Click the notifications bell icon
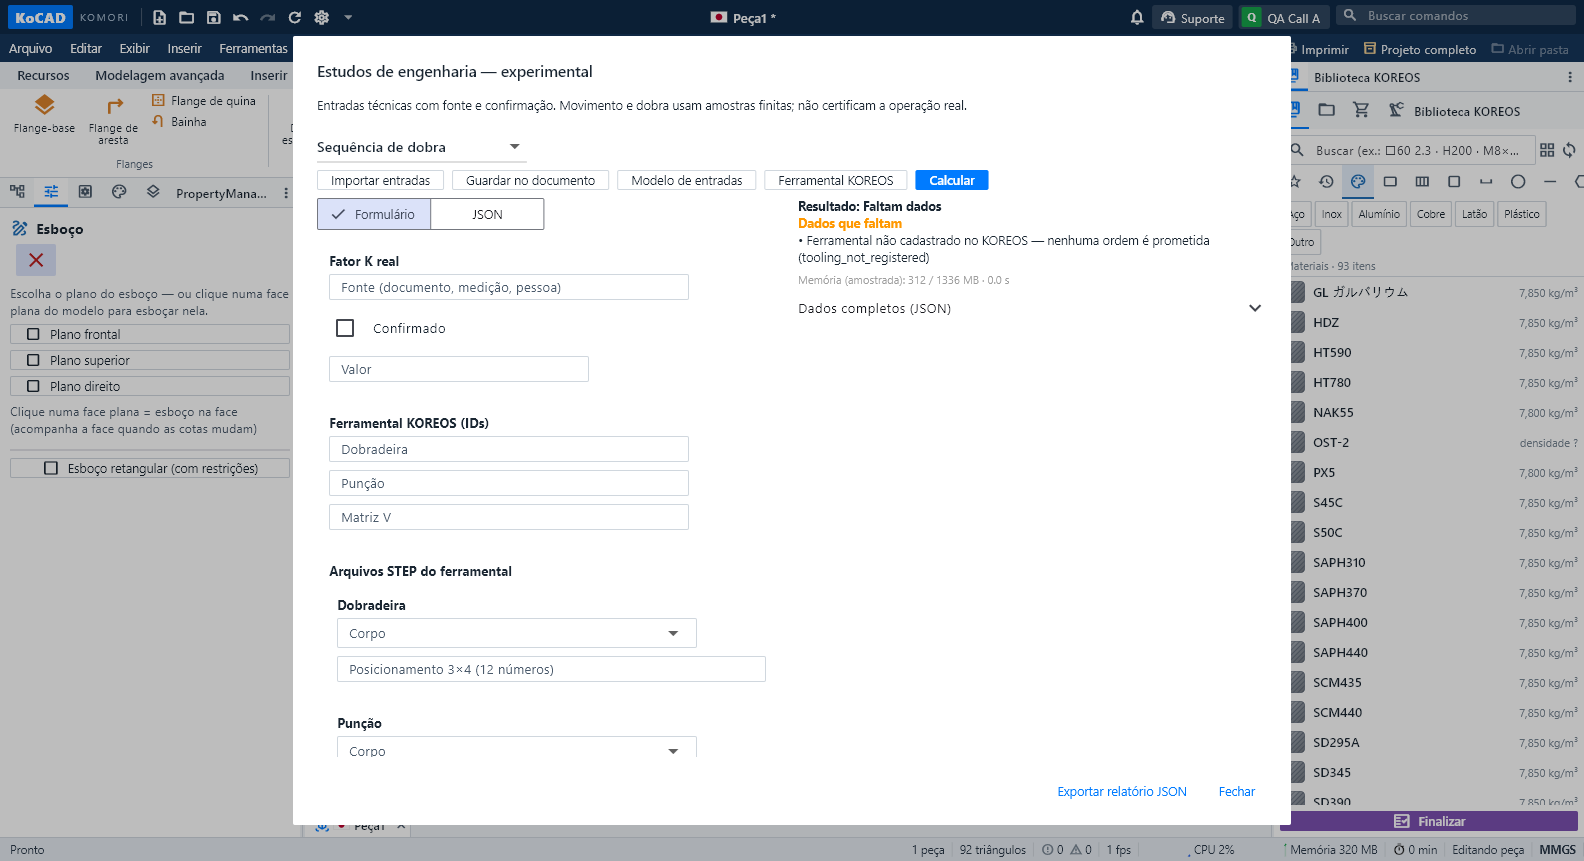Image resolution: width=1584 pixels, height=861 pixels. coord(1137,17)
